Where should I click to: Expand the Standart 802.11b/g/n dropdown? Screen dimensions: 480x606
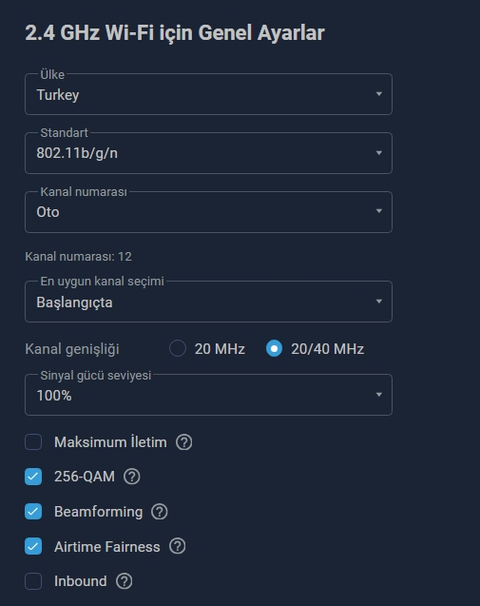209,153
